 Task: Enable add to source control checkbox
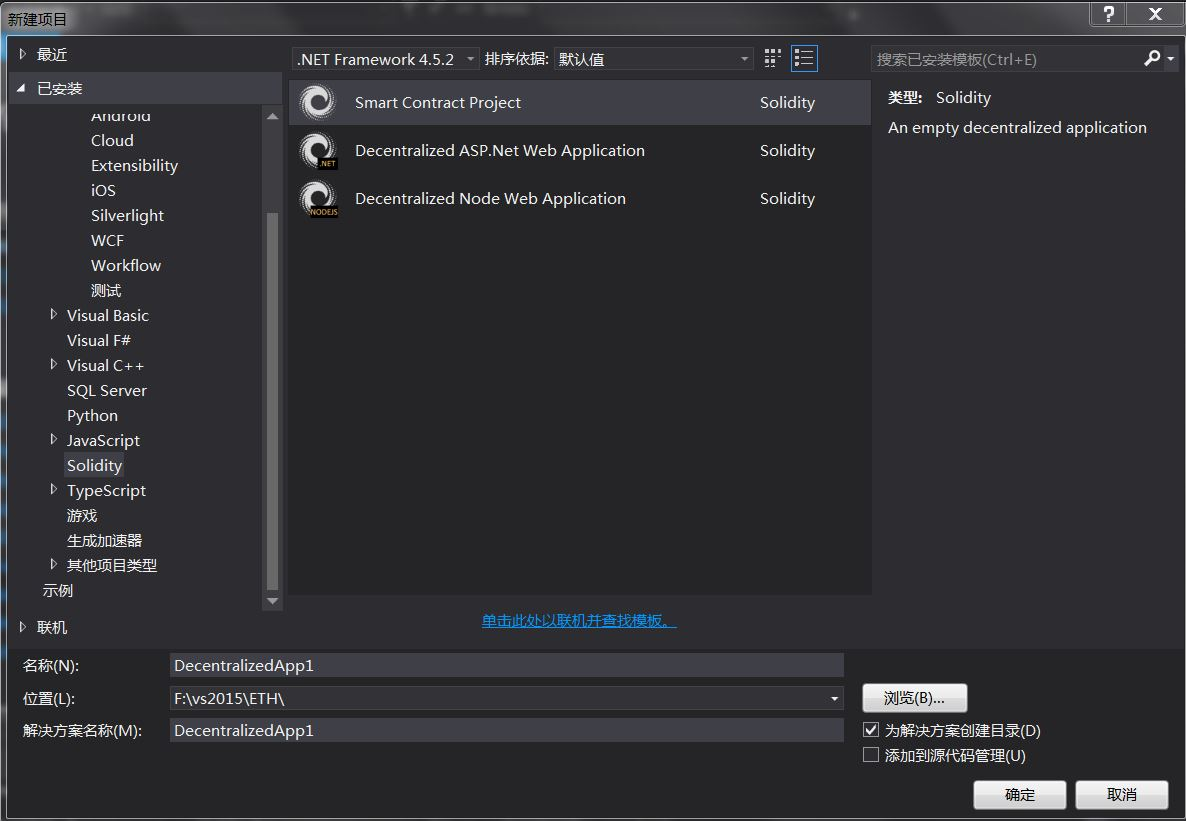pos(871,754)
